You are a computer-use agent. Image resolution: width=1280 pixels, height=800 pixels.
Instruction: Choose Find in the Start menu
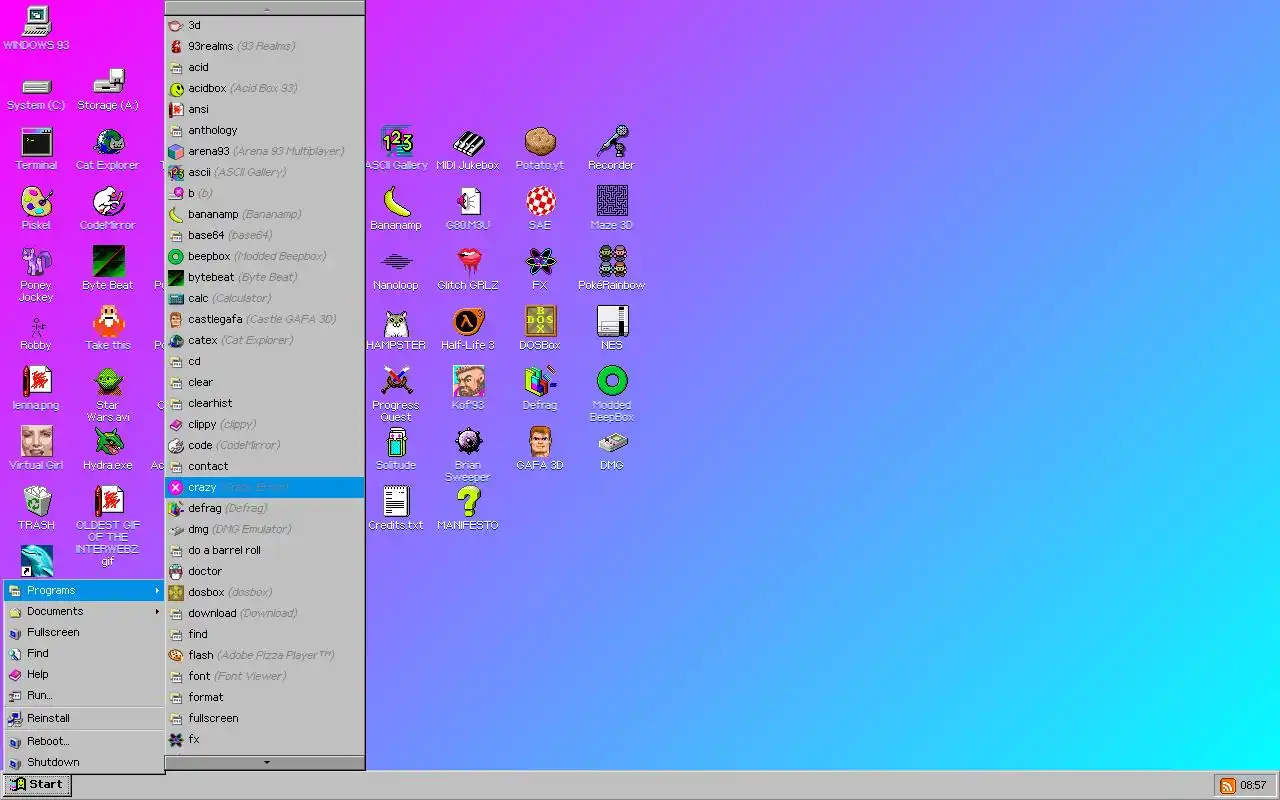(84, 653)
